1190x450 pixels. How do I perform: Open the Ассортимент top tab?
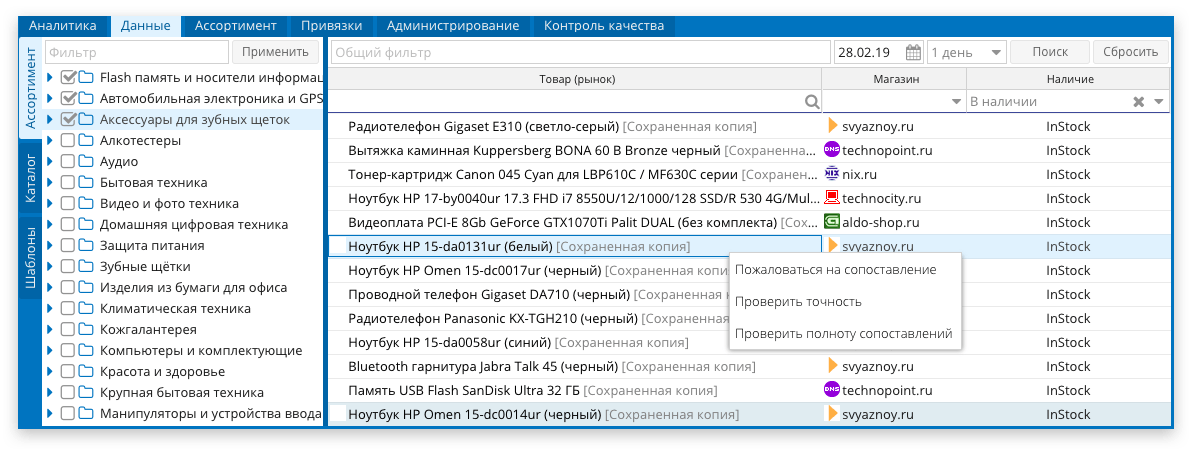pyautogui.click(x=235, y=26)
